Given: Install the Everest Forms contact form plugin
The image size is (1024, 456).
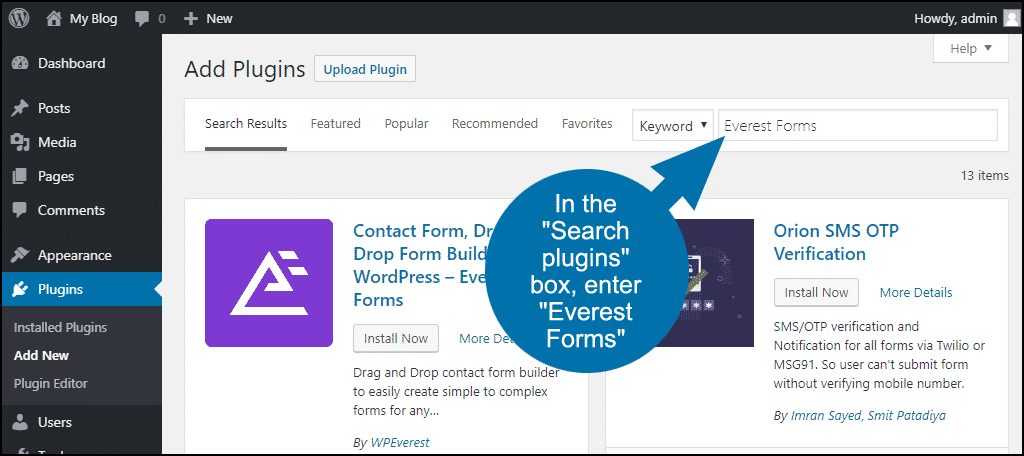Looking at the screenshot, I should [x=396, y=338].
